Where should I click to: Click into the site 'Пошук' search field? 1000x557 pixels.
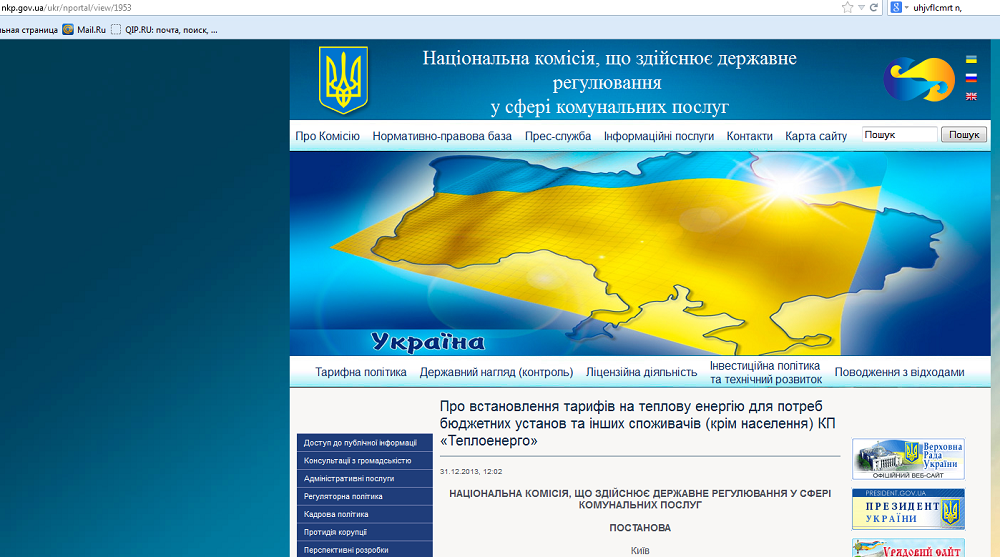[x=898, y=135]
